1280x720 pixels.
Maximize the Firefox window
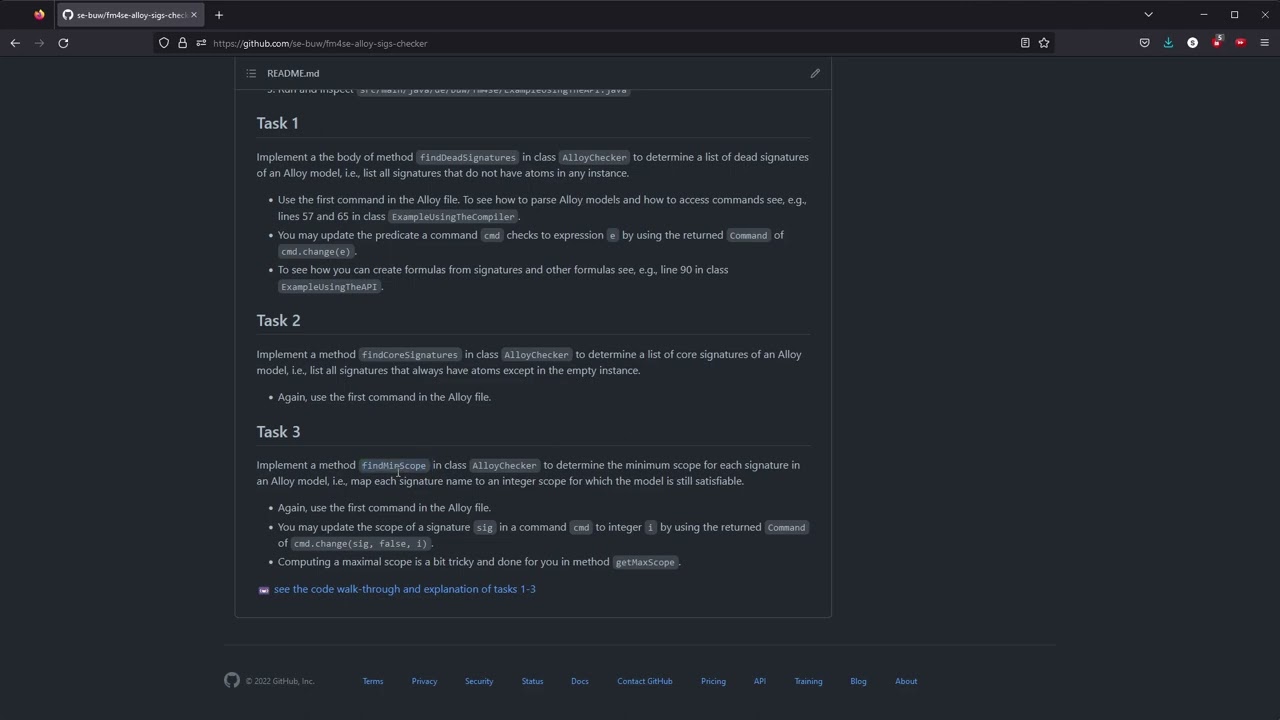coord(1234,15)
